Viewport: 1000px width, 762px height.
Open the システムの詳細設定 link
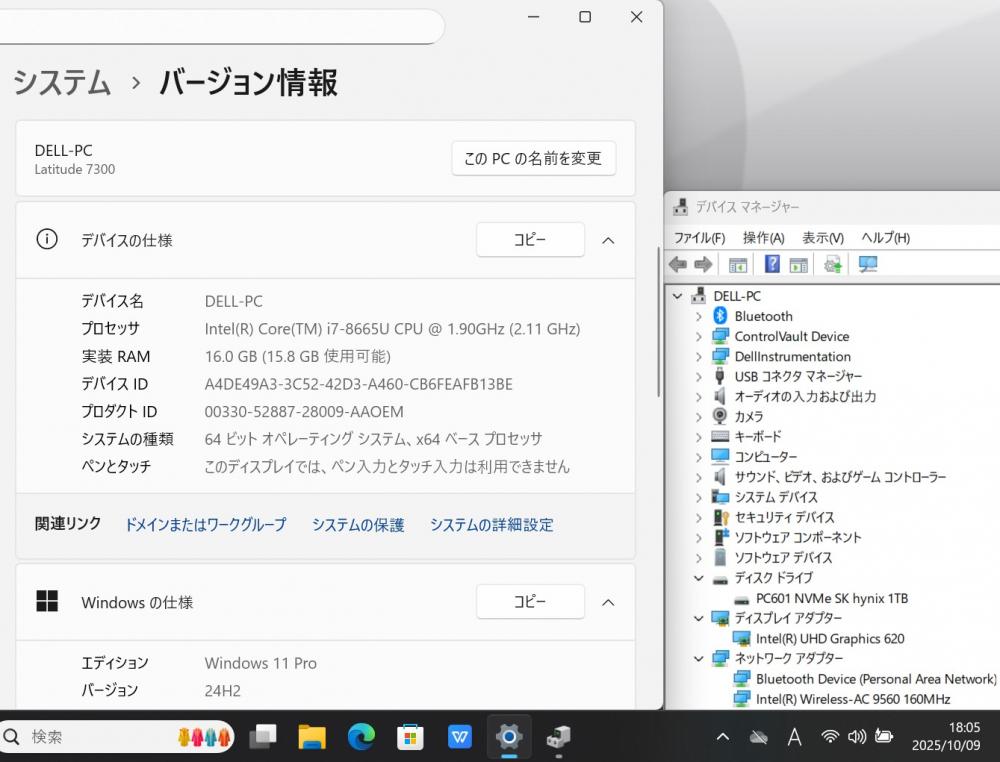[x=491, y=524]
